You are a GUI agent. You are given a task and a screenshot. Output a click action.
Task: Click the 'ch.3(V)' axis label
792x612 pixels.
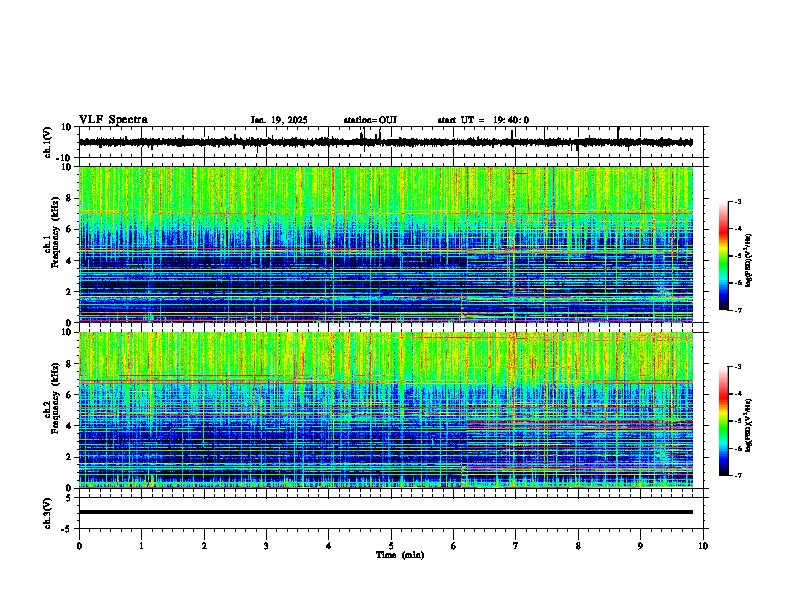click(47, 513)
